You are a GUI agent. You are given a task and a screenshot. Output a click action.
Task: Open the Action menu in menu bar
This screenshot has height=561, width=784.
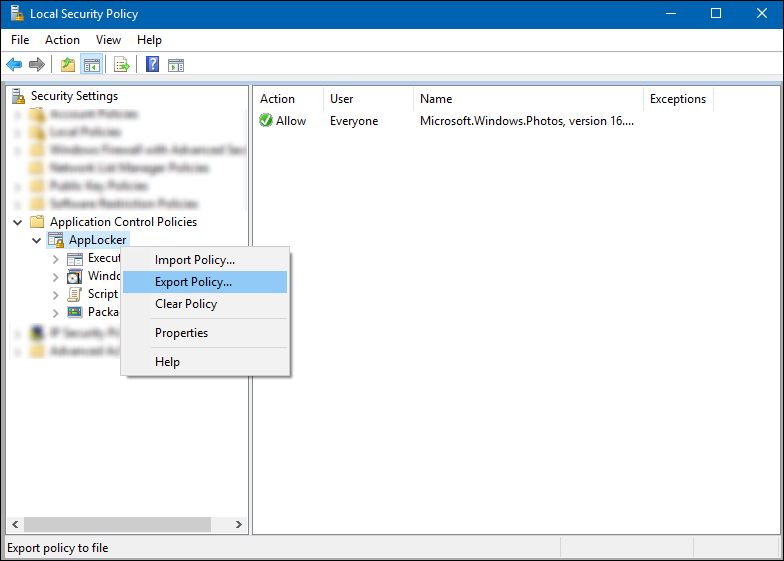coord(62,40)
